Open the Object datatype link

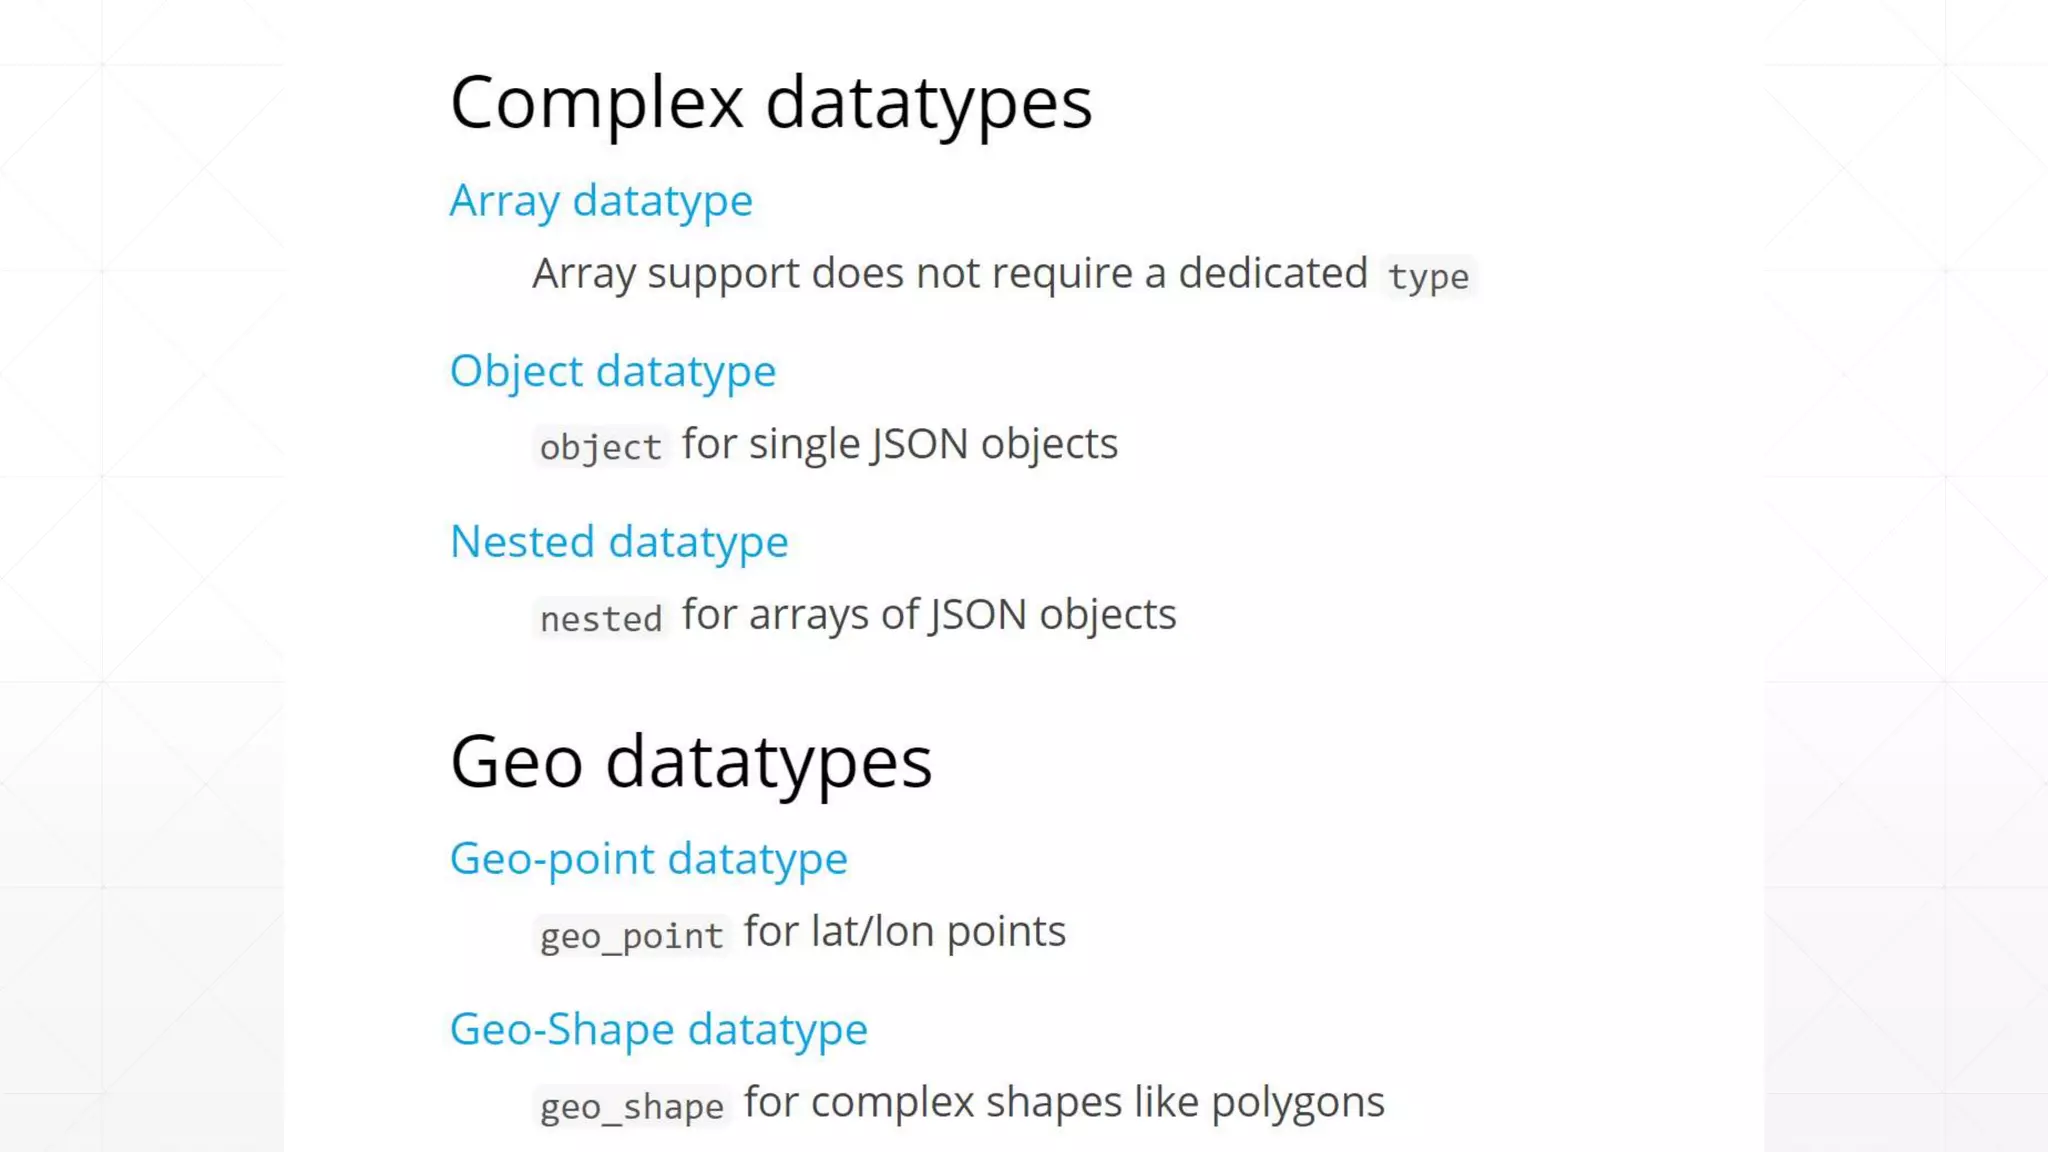click(612, 371)
